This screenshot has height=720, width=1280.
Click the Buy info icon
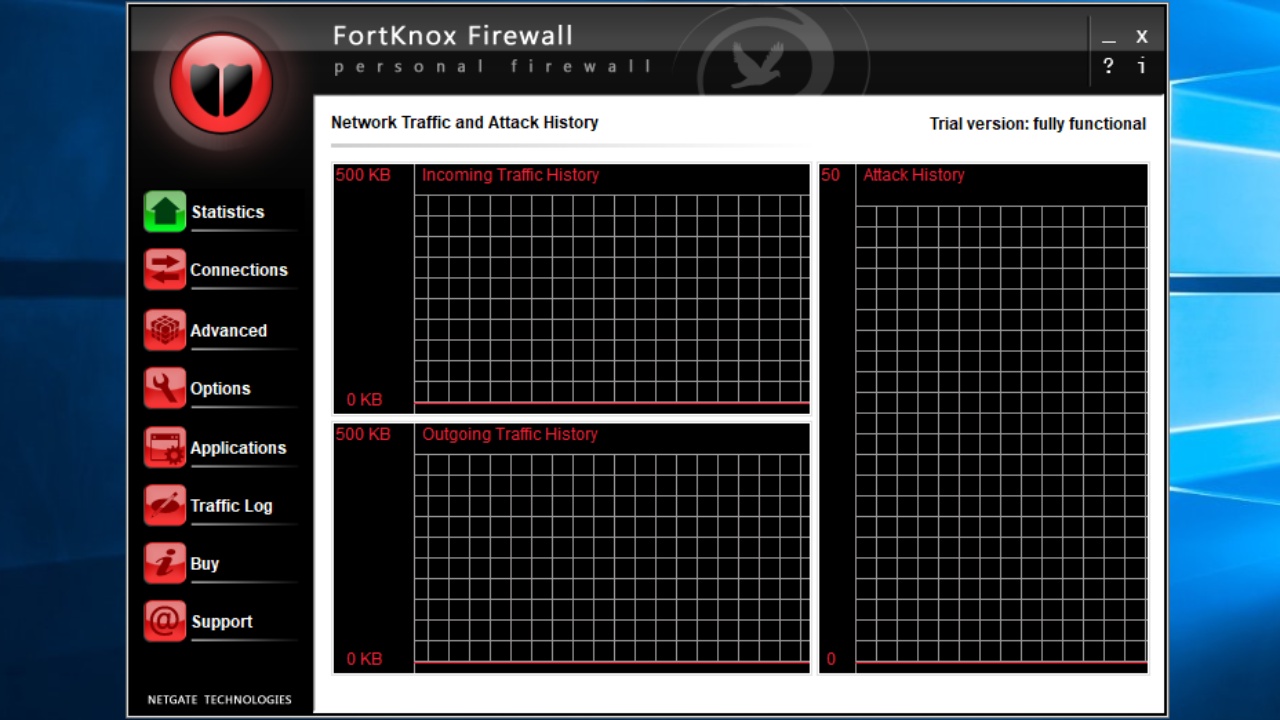tap(165, 563)
